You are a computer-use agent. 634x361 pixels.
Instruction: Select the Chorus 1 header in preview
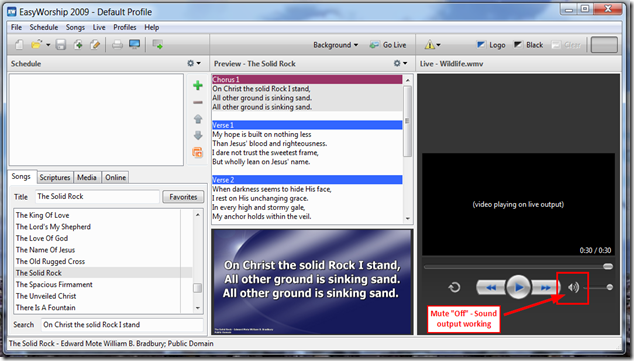307,79
